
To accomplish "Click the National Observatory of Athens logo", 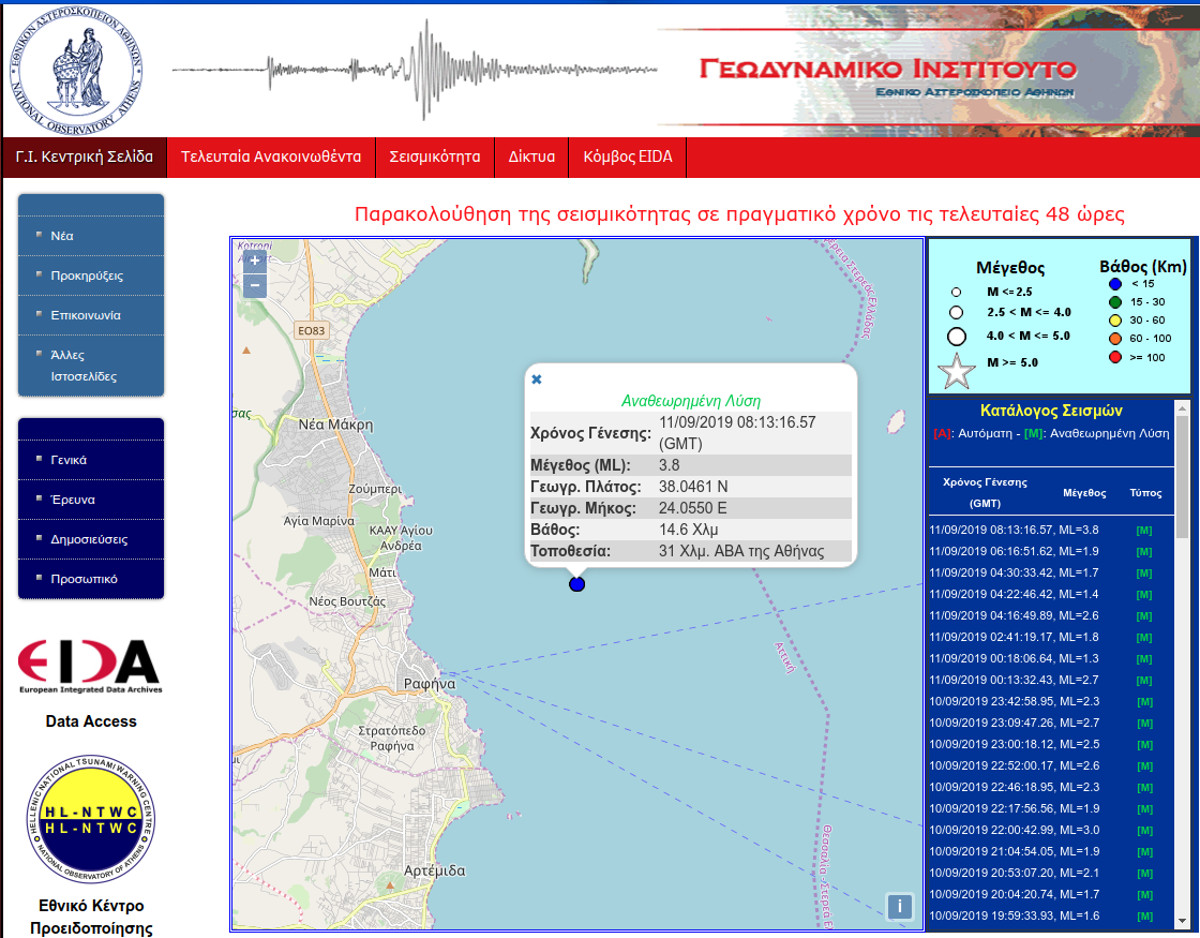I will pos(76,68).
